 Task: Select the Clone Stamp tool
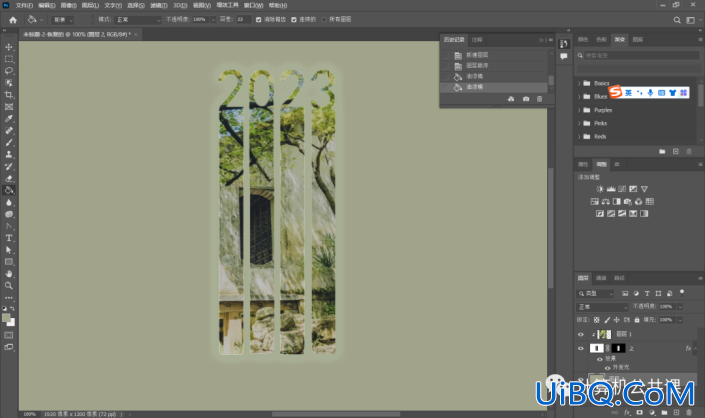pos(9,154)
